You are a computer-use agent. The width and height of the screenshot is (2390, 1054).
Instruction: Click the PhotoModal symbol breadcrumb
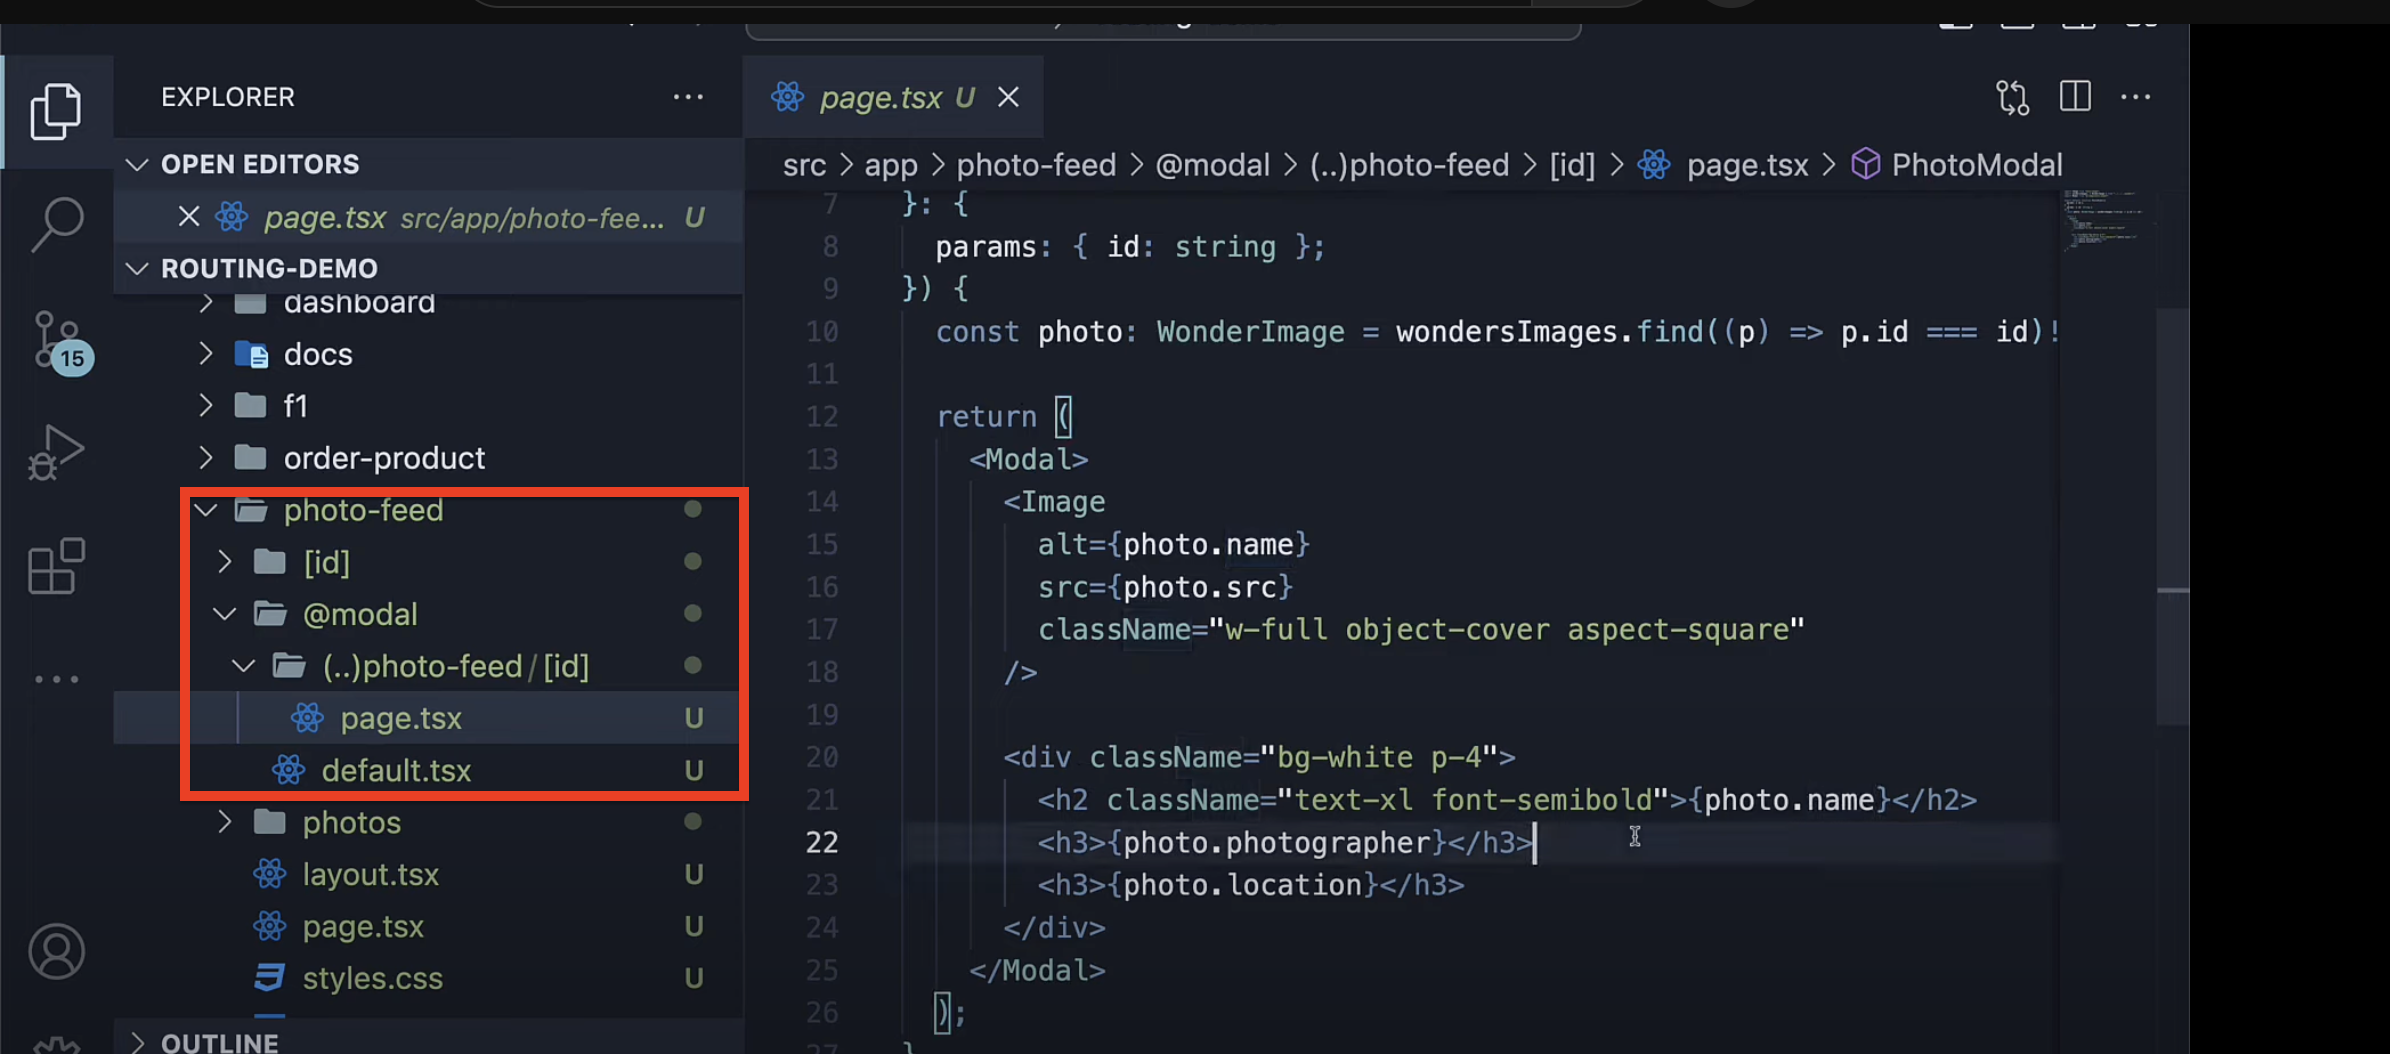tap(1957, 165)
